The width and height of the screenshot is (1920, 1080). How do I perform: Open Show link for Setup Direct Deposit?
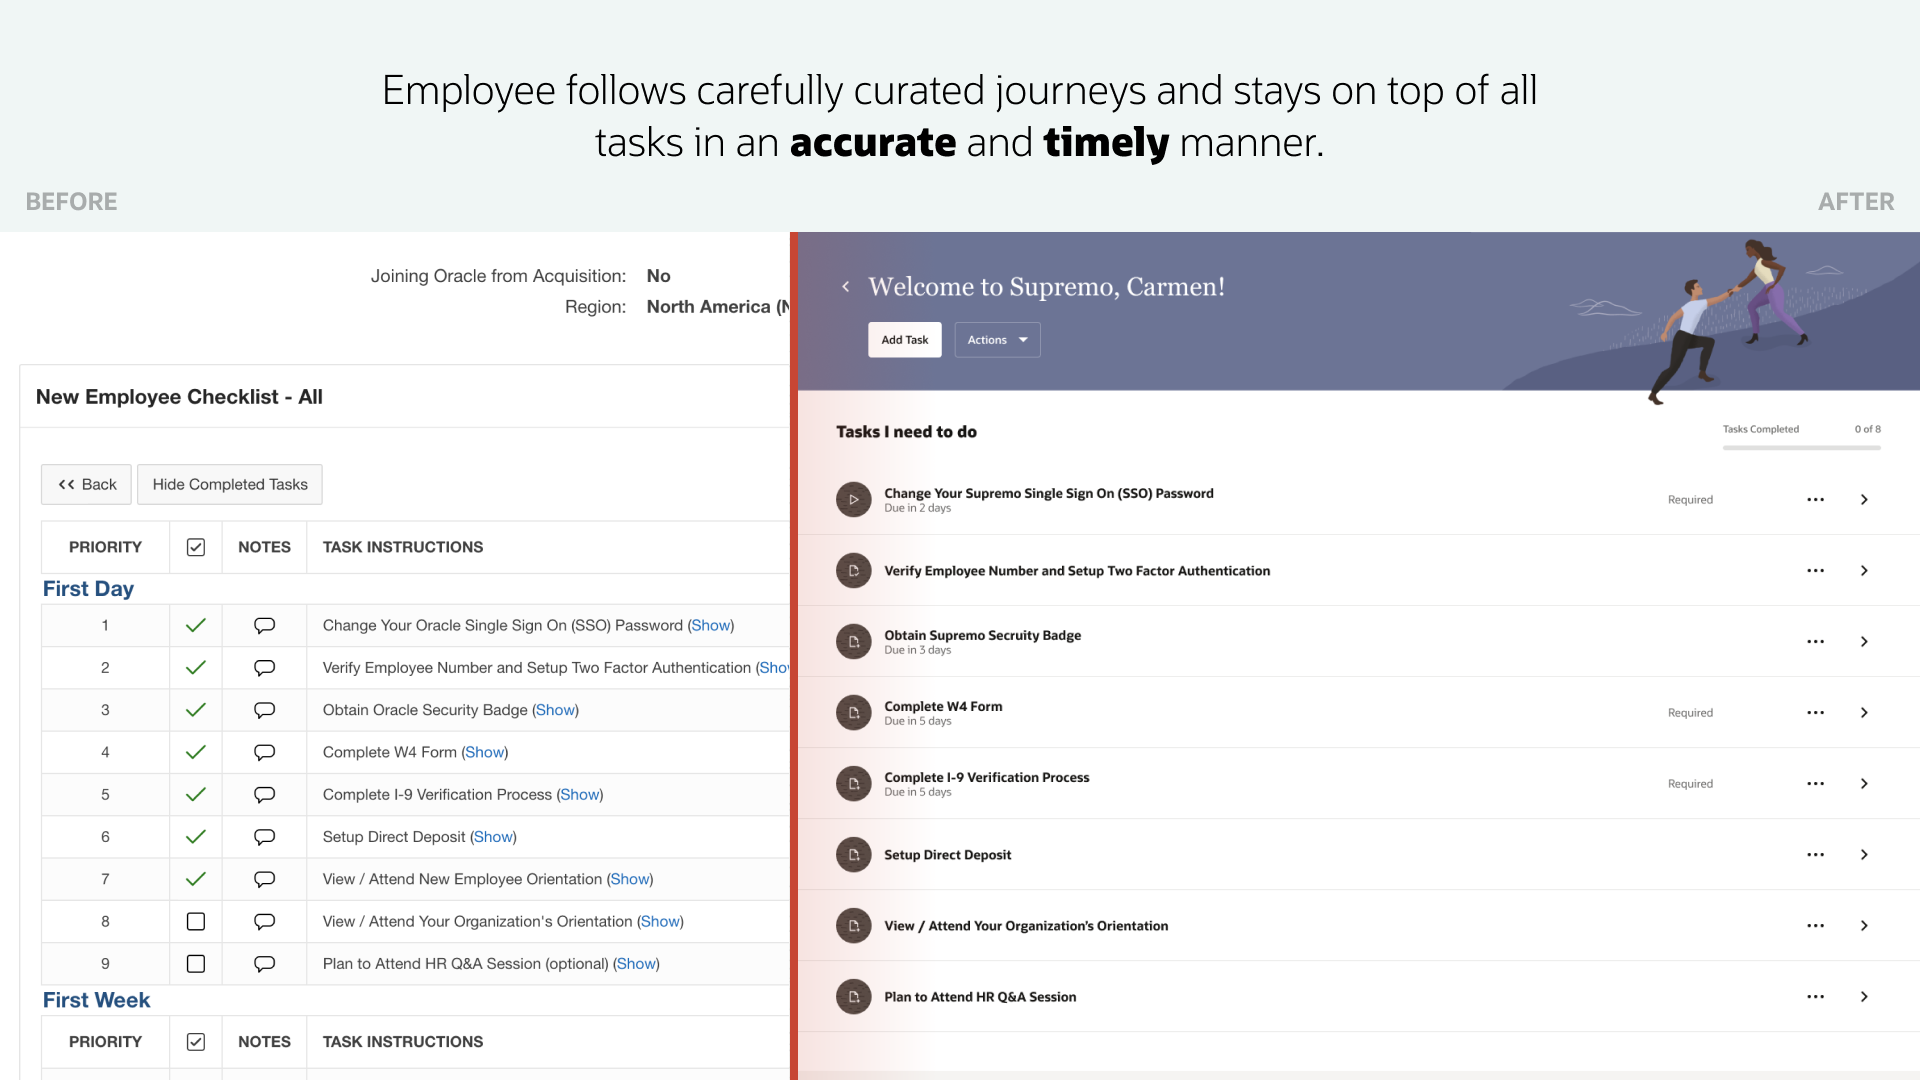tap(493, 837)
